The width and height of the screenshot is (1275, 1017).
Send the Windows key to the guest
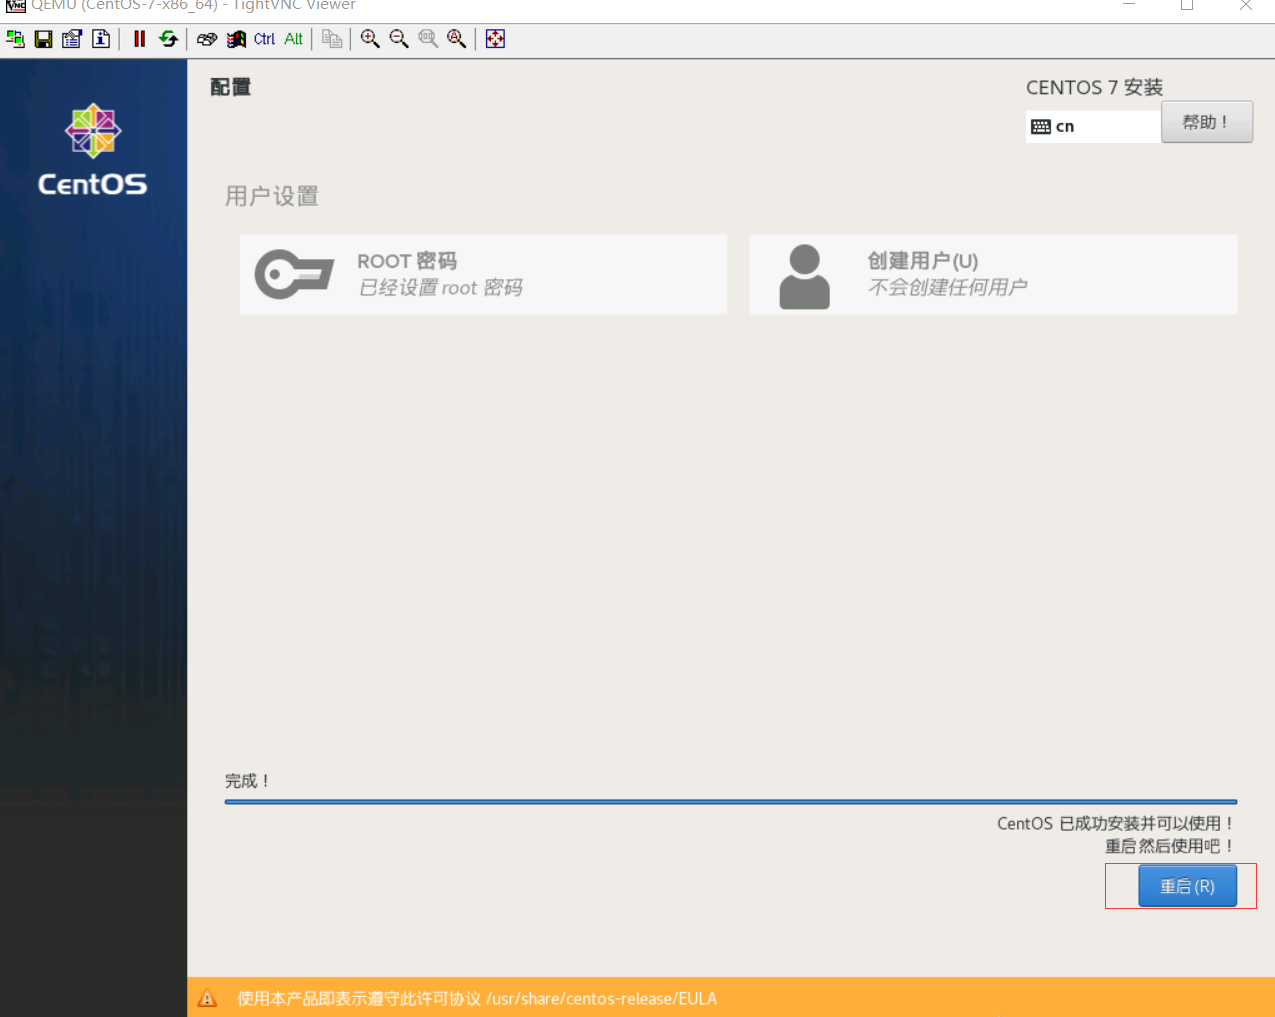coord(236,38)
